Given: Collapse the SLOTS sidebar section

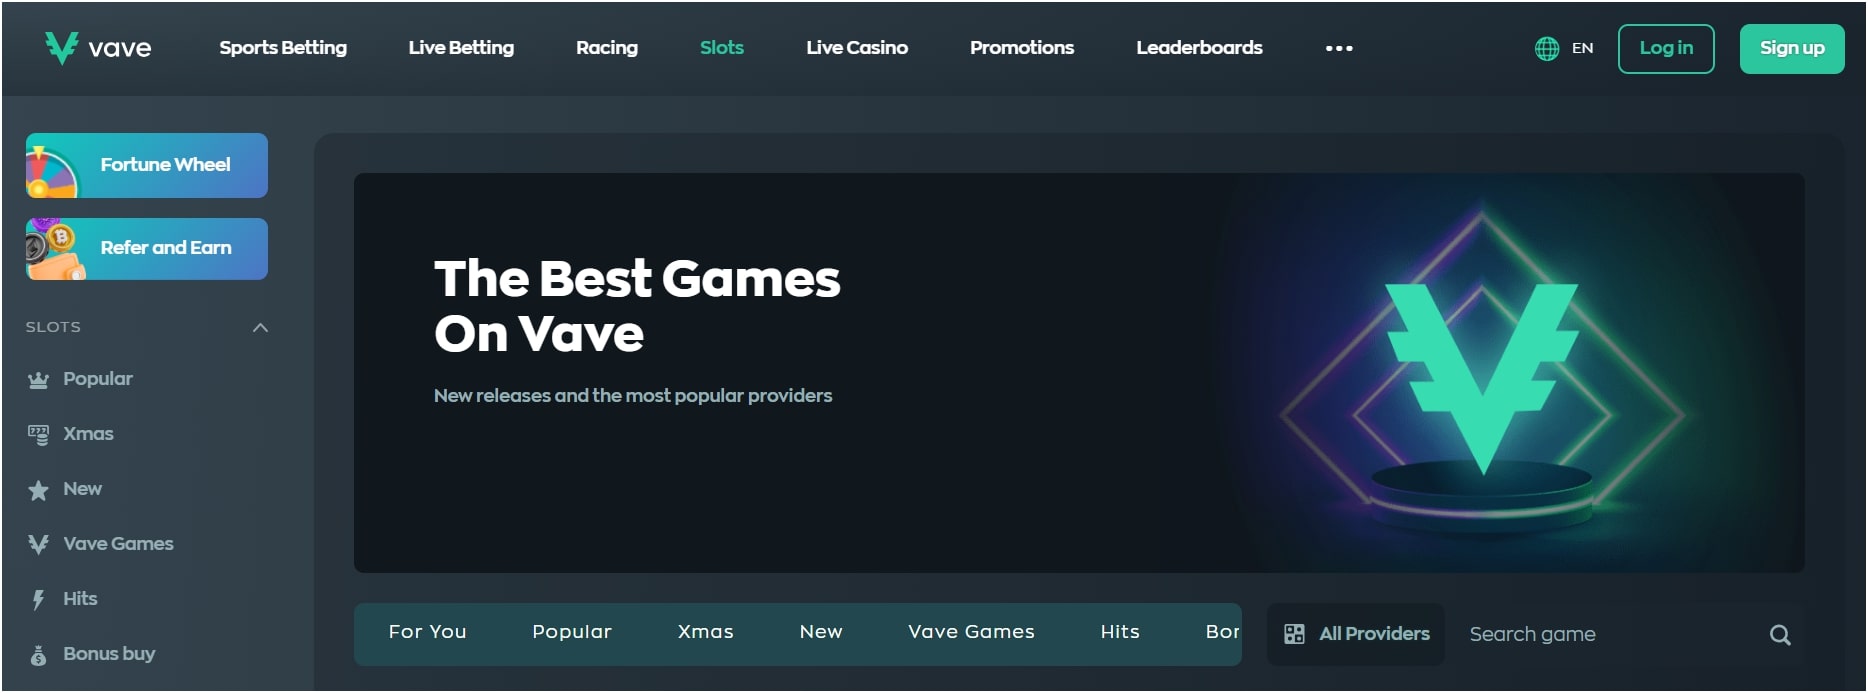Looking at the screenshot, I should pos(260,327).
